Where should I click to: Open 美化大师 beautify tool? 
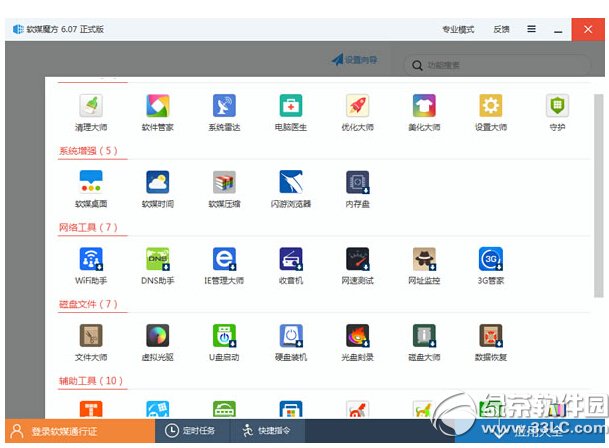pos(424,107)
